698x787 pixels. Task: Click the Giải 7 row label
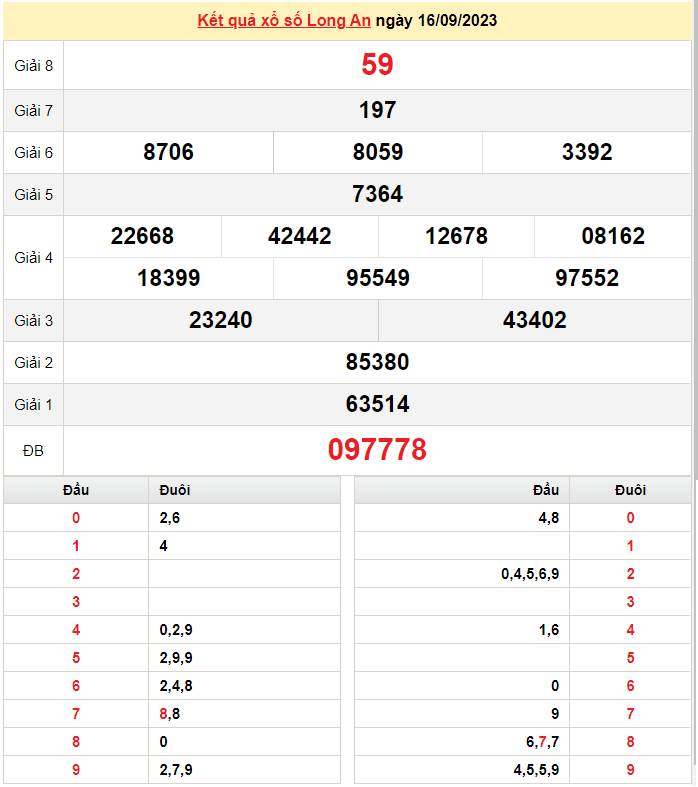34,110
